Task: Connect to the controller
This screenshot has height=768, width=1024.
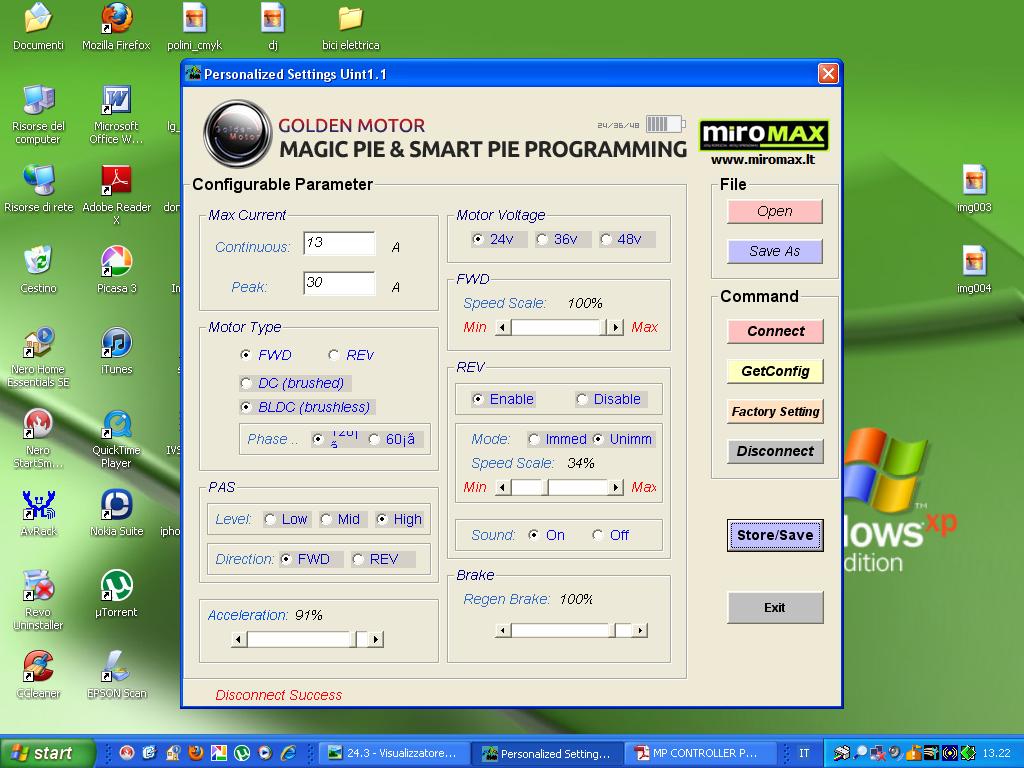Action: point(775,331)
